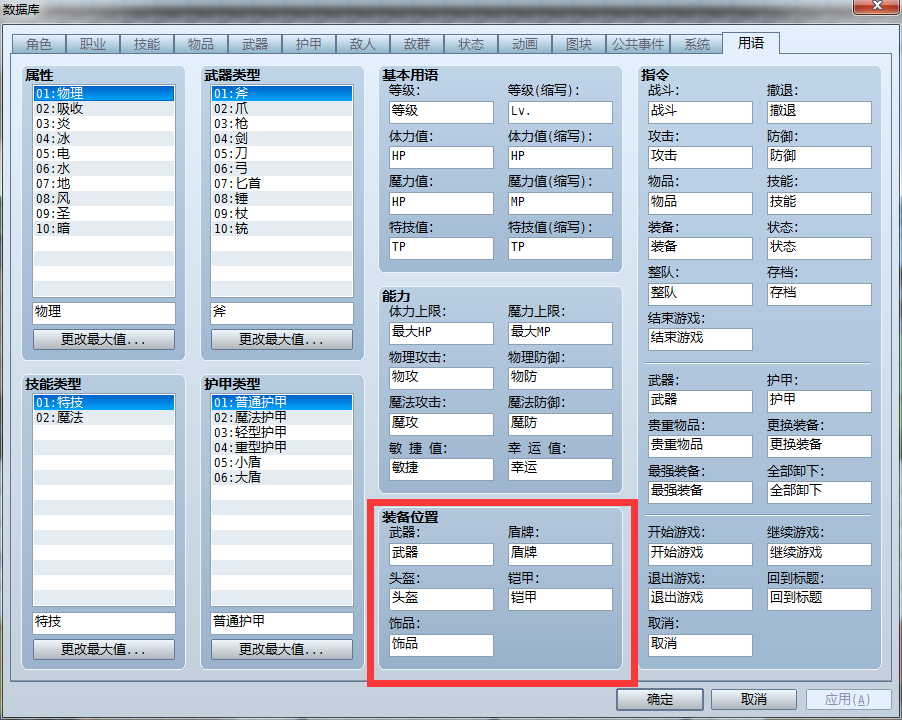Click the 特技值 field with TP
Image resolution: width=902 pixels, height=720 pixels.
tap(441, 248)
